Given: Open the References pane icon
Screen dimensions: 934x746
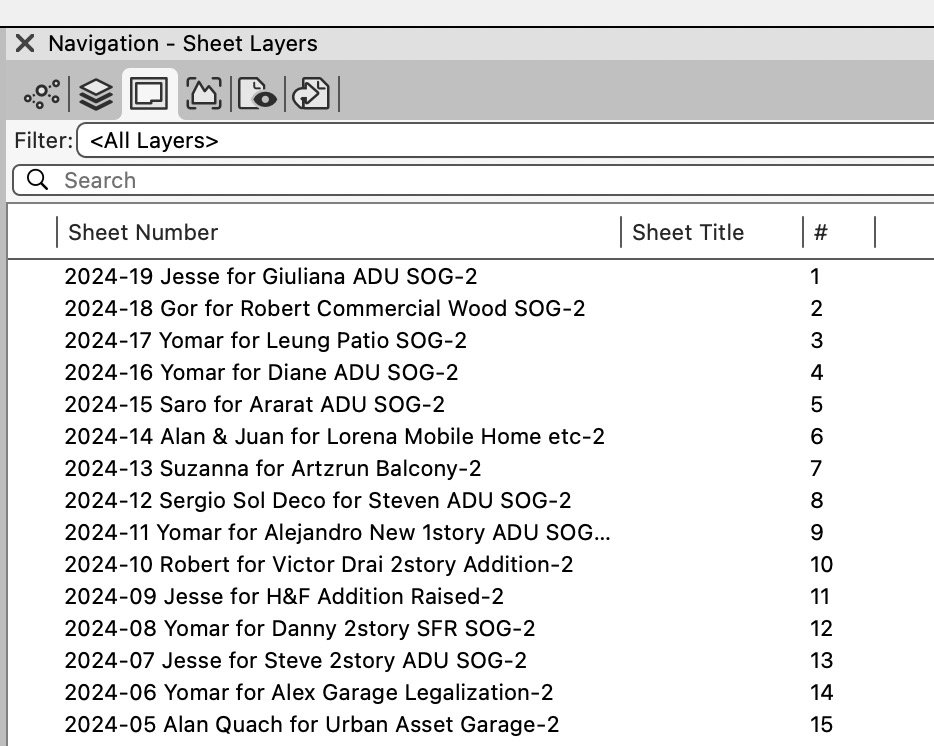Looking at the screenshot, I should click(311, 93).
